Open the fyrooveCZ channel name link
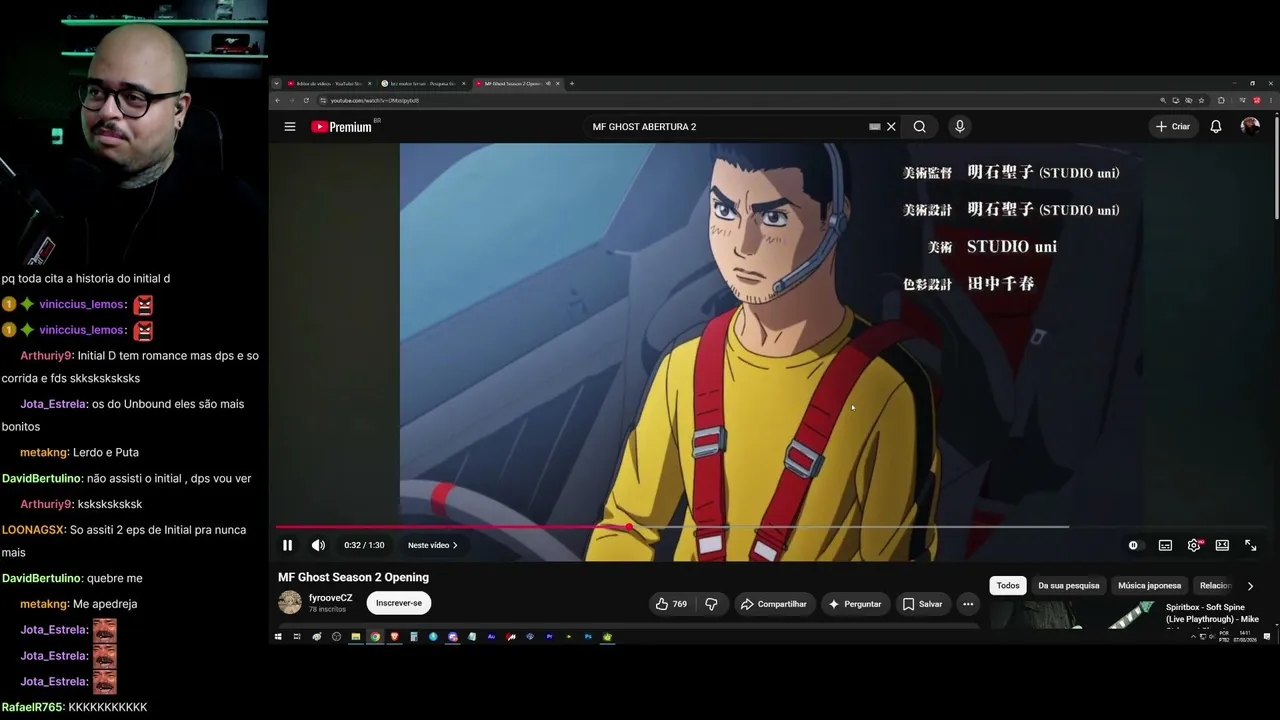This screenshot has height=720, width=1280. (330, 598)
